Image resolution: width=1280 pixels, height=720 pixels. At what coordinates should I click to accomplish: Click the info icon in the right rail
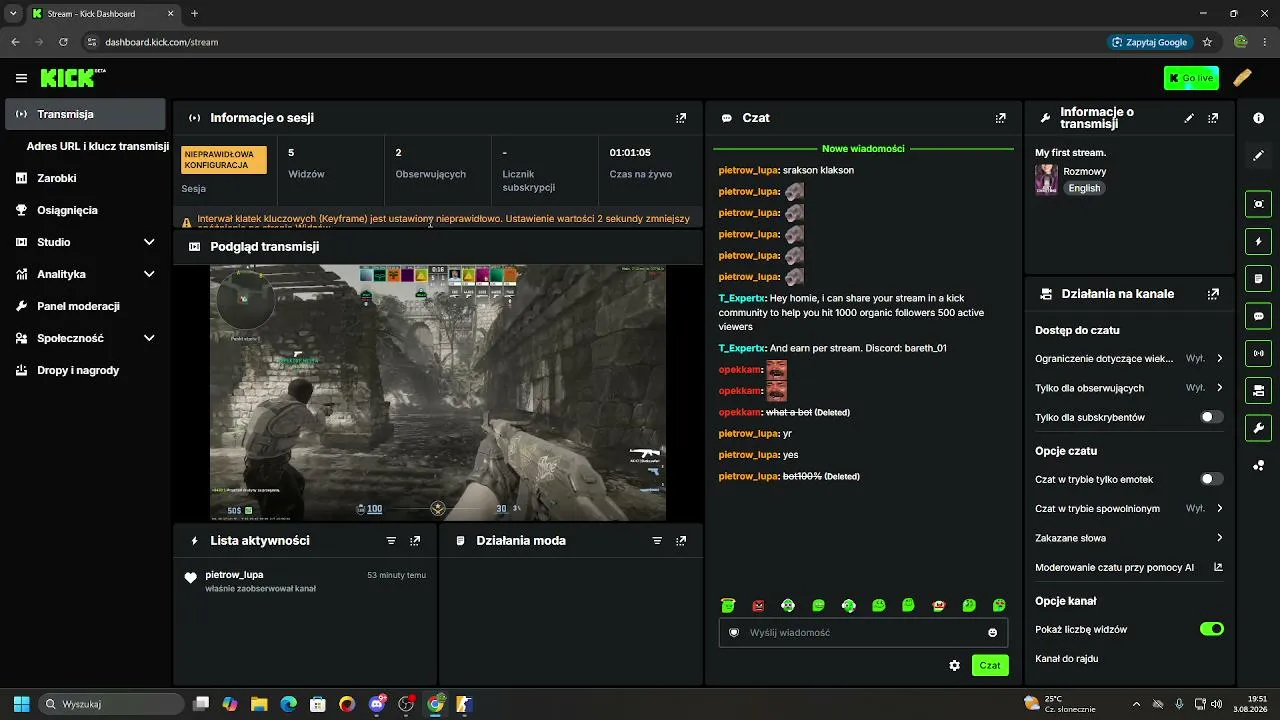point(1258,118)
